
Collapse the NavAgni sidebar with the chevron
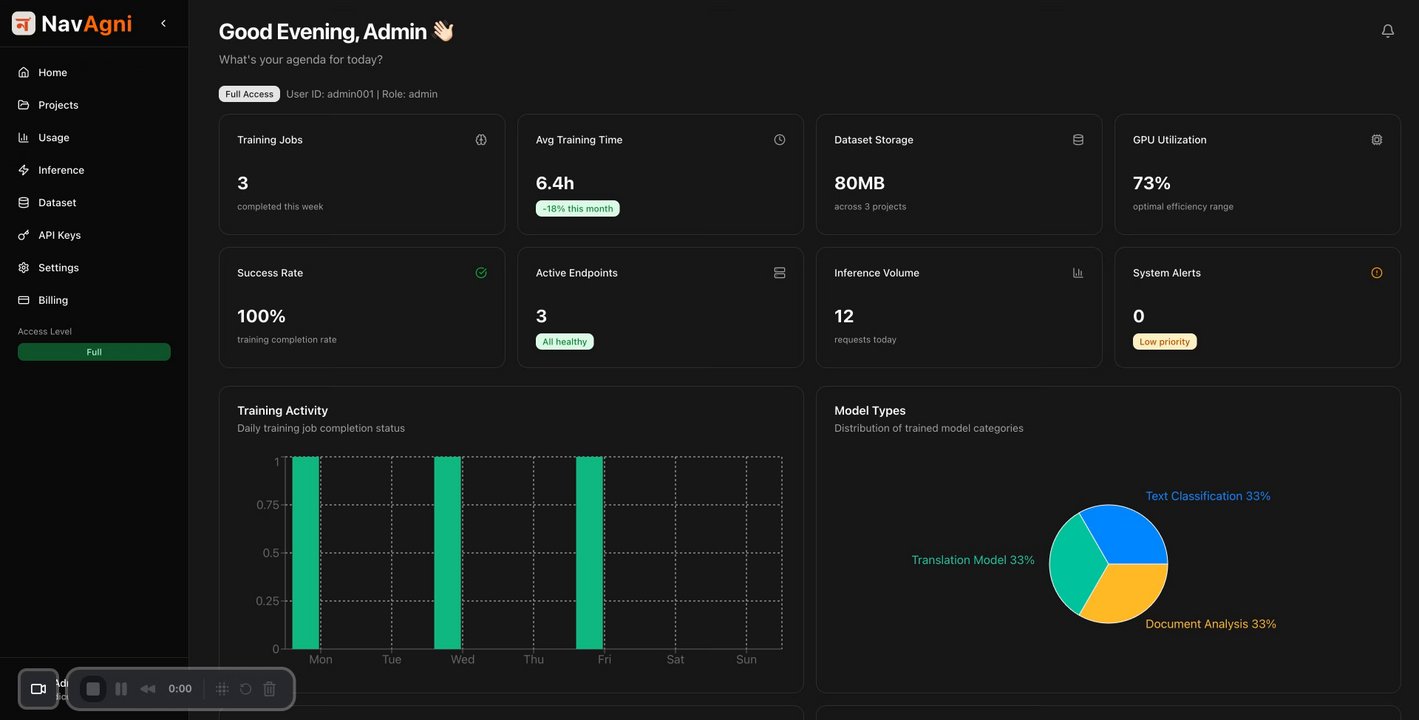click(163, 23)
